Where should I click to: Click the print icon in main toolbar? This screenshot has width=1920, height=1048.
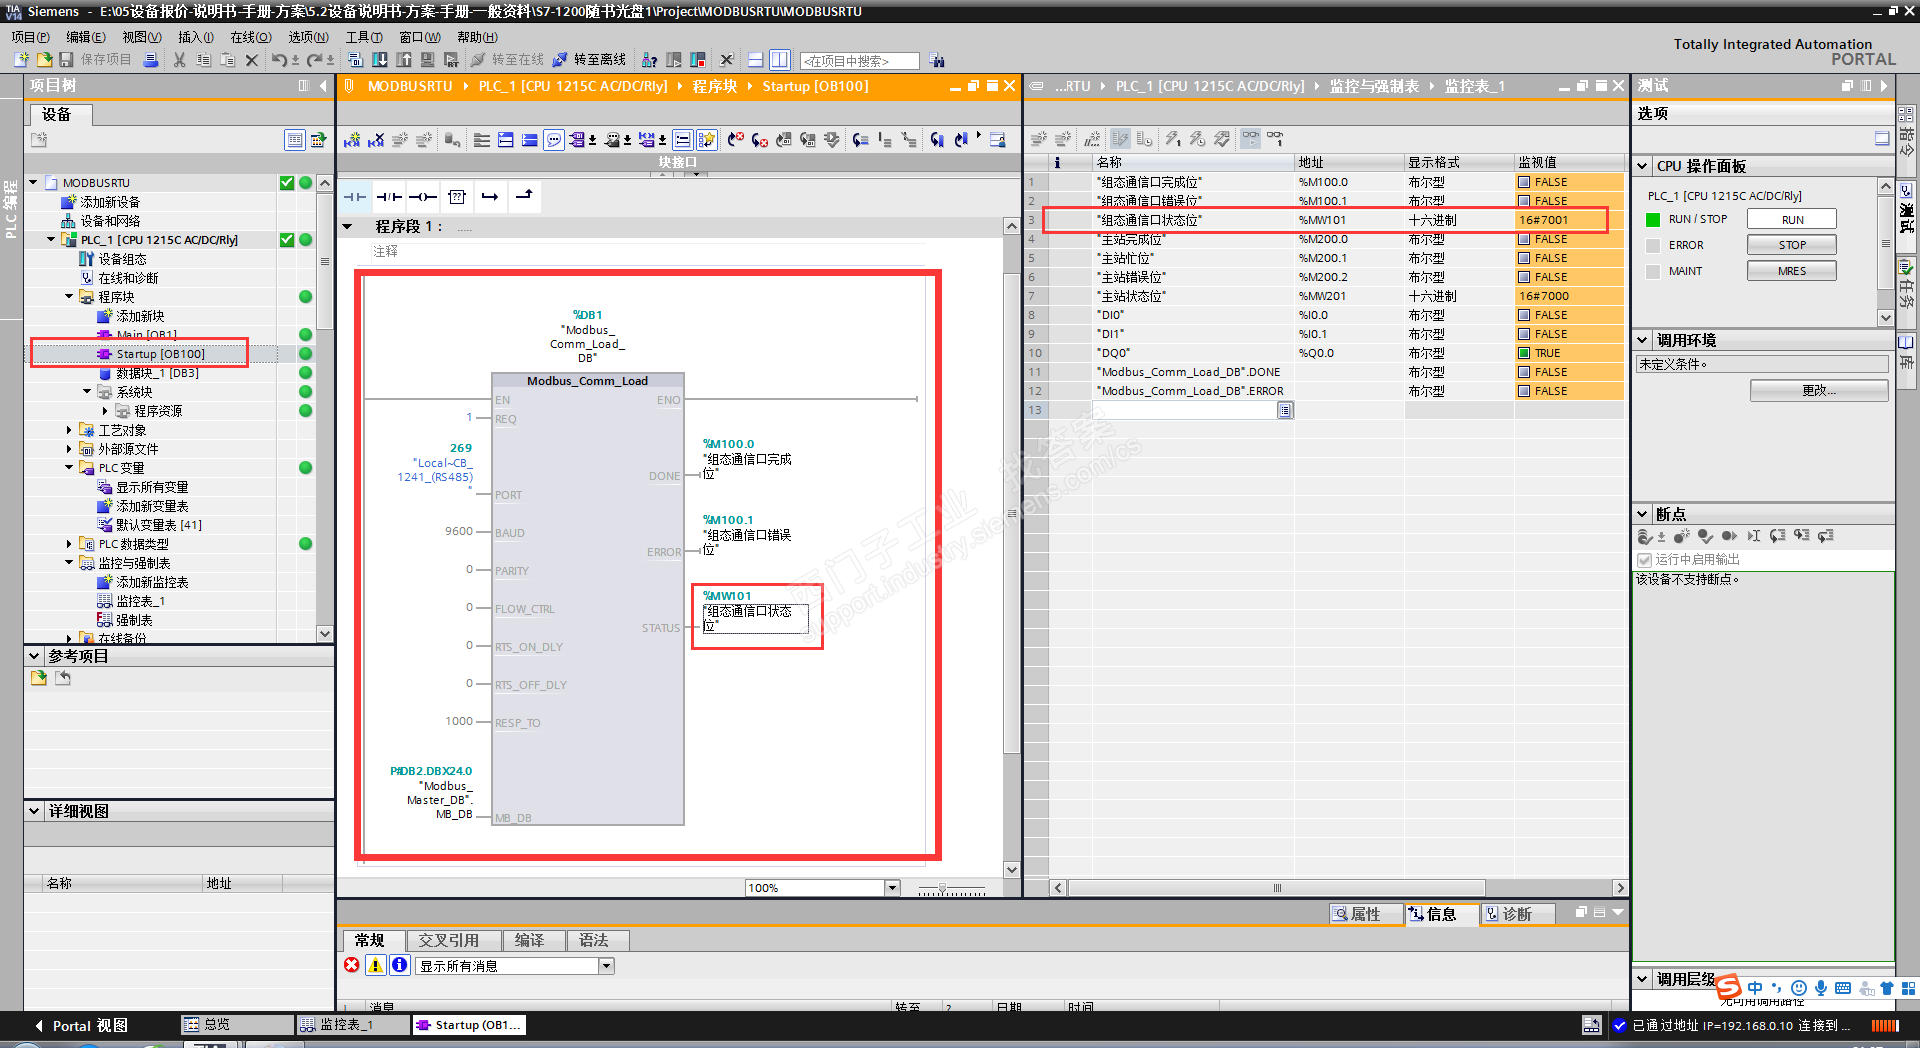(151, 60)
